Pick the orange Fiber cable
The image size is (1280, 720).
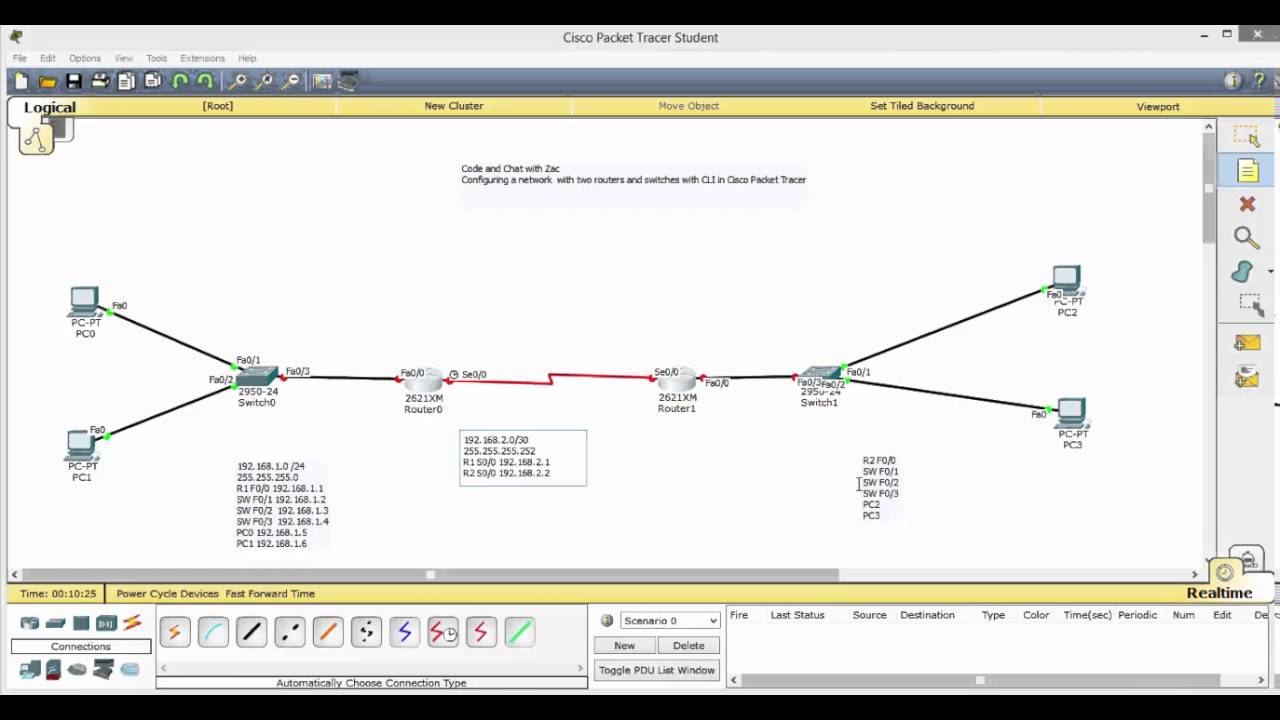click(x=328, y=632)
